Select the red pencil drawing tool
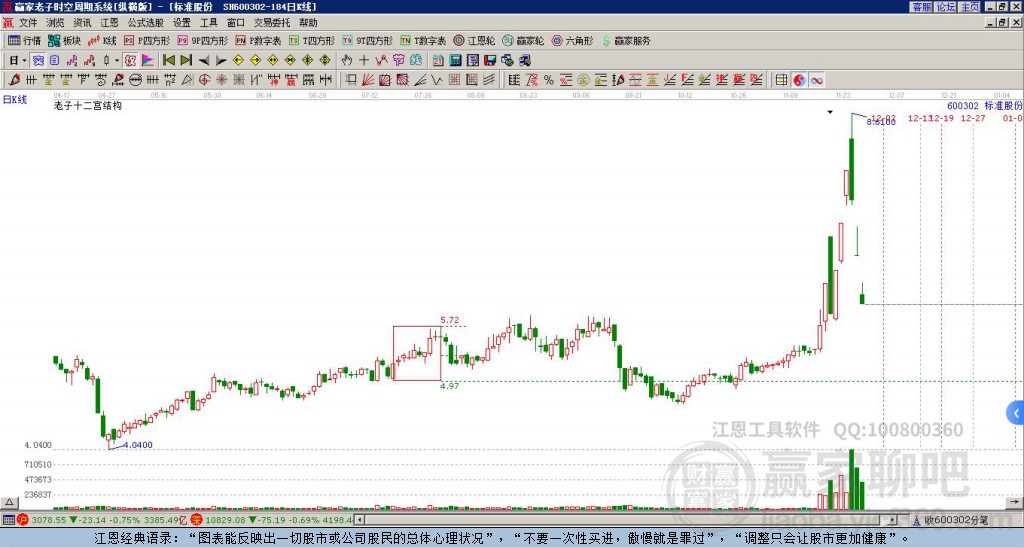Viewport: 1024px width, 548px height. (x=14, y=80)
